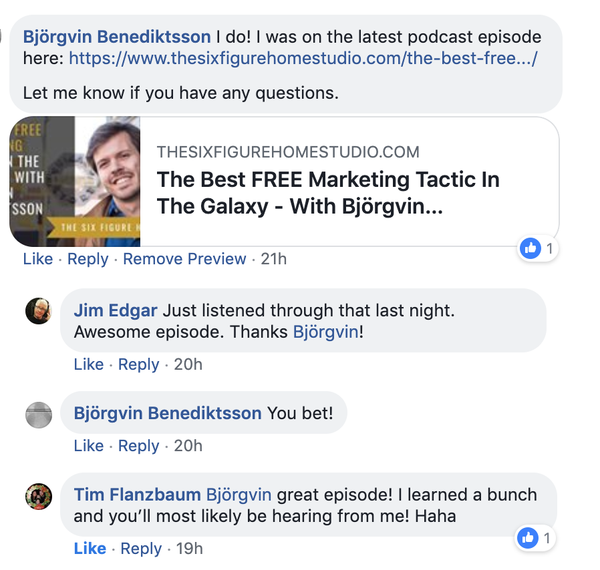Click the like reaction icon on link preview
This screenshot has width=600, height=570.
[531, 247]
